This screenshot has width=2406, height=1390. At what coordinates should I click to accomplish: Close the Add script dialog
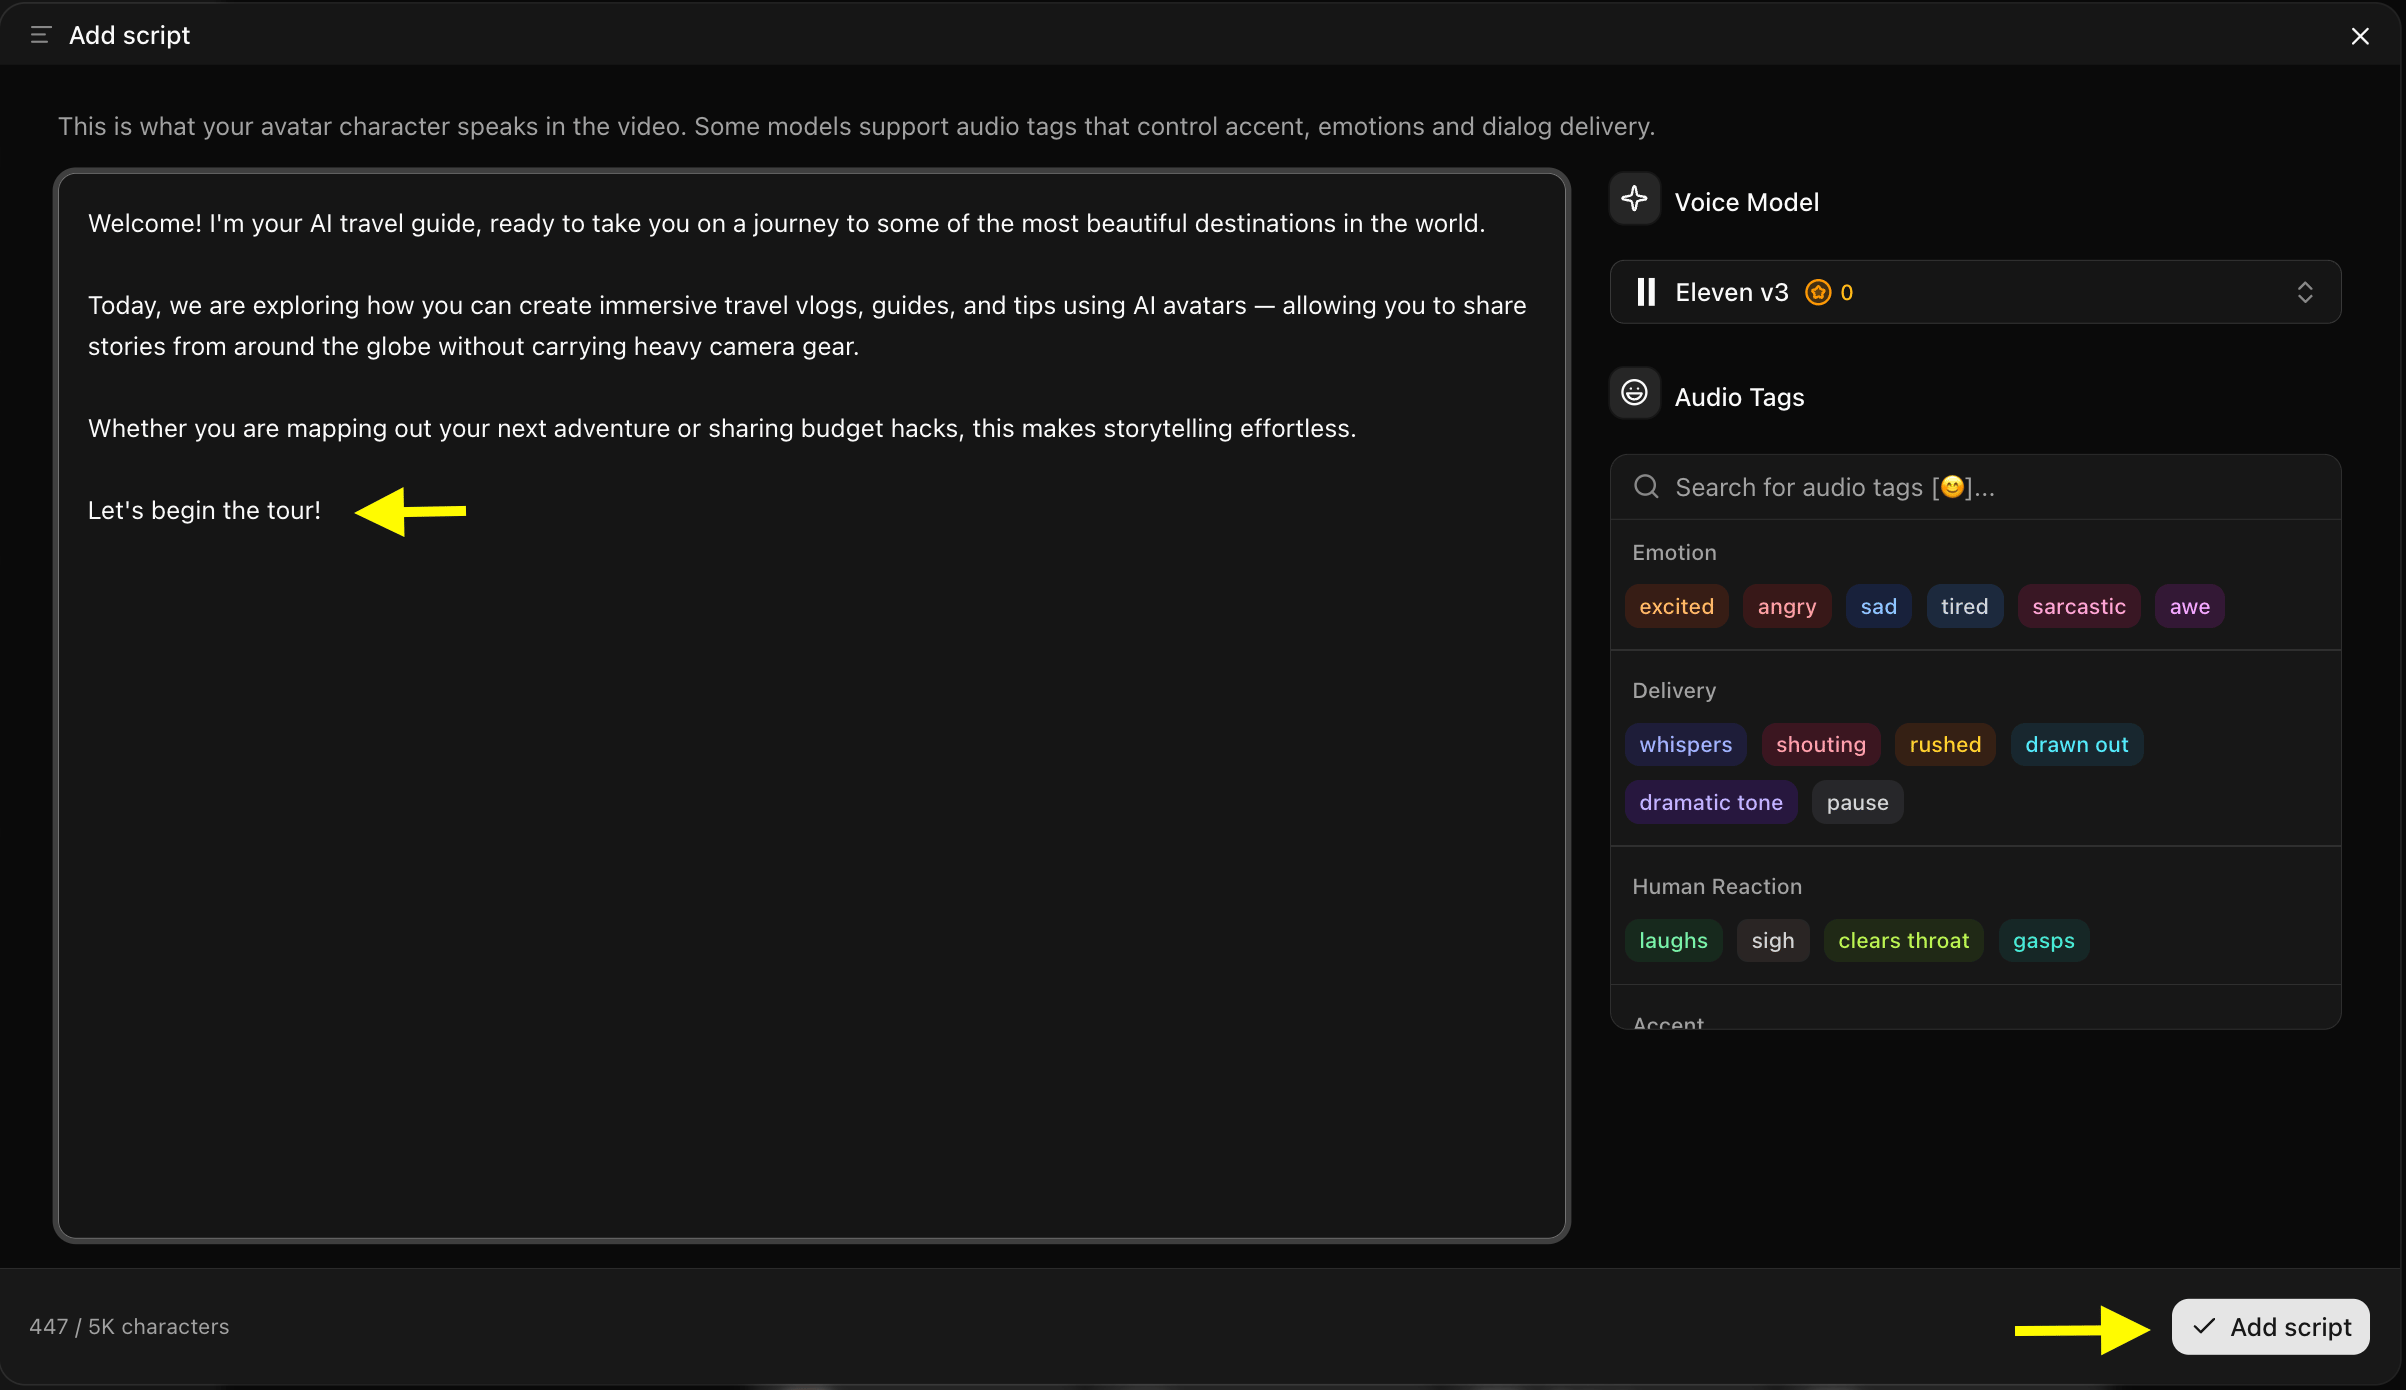(x=2360, y=36)
